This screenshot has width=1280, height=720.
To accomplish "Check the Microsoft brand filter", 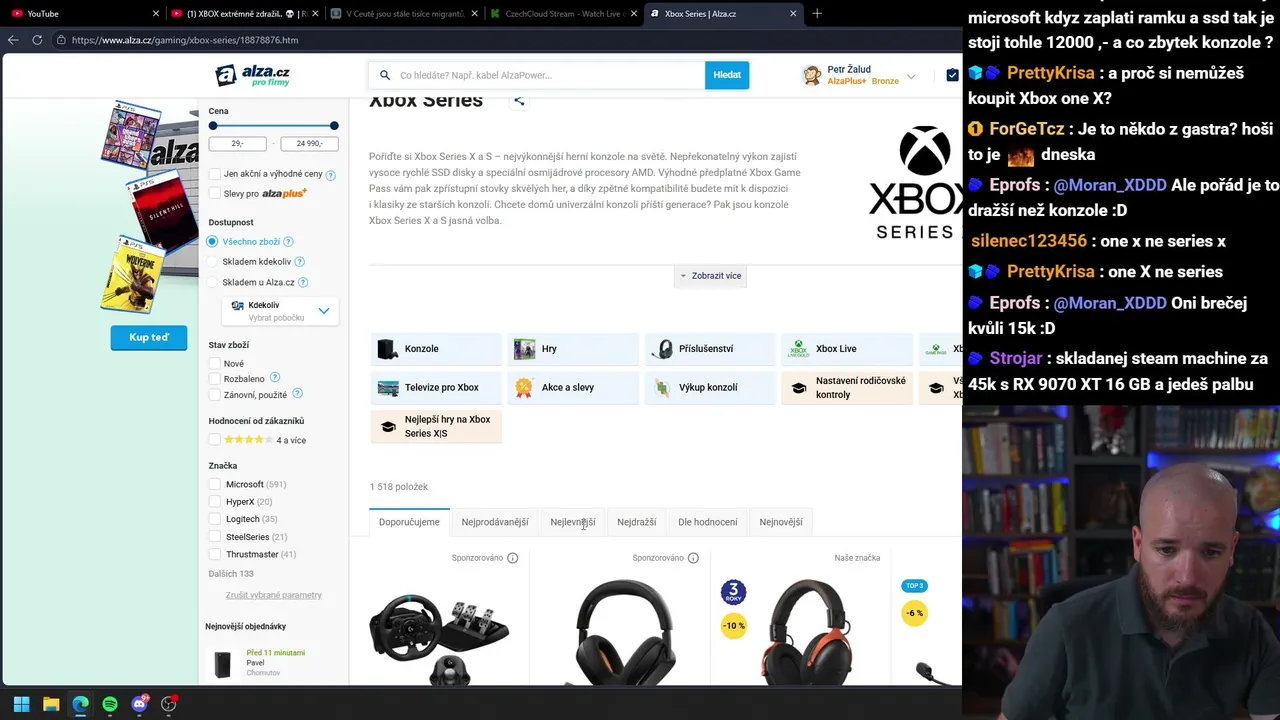I will click(214, 485).
